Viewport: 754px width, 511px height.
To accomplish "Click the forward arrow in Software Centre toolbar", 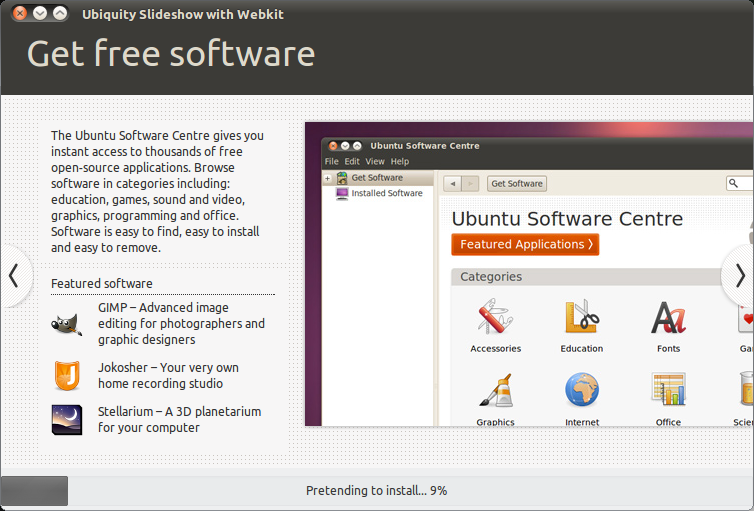I will (470, 184).
